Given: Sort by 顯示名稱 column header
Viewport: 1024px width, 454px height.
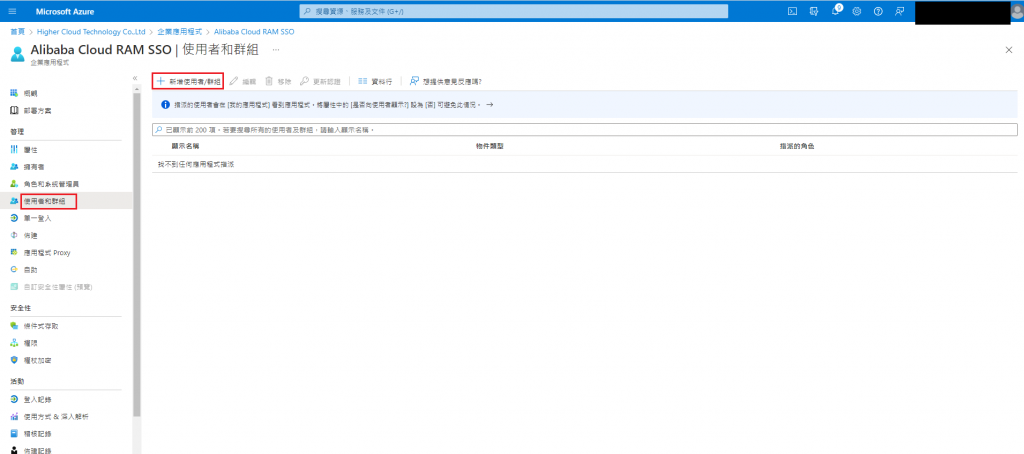Looking at the screenshot, I should [x=185, y=146].
